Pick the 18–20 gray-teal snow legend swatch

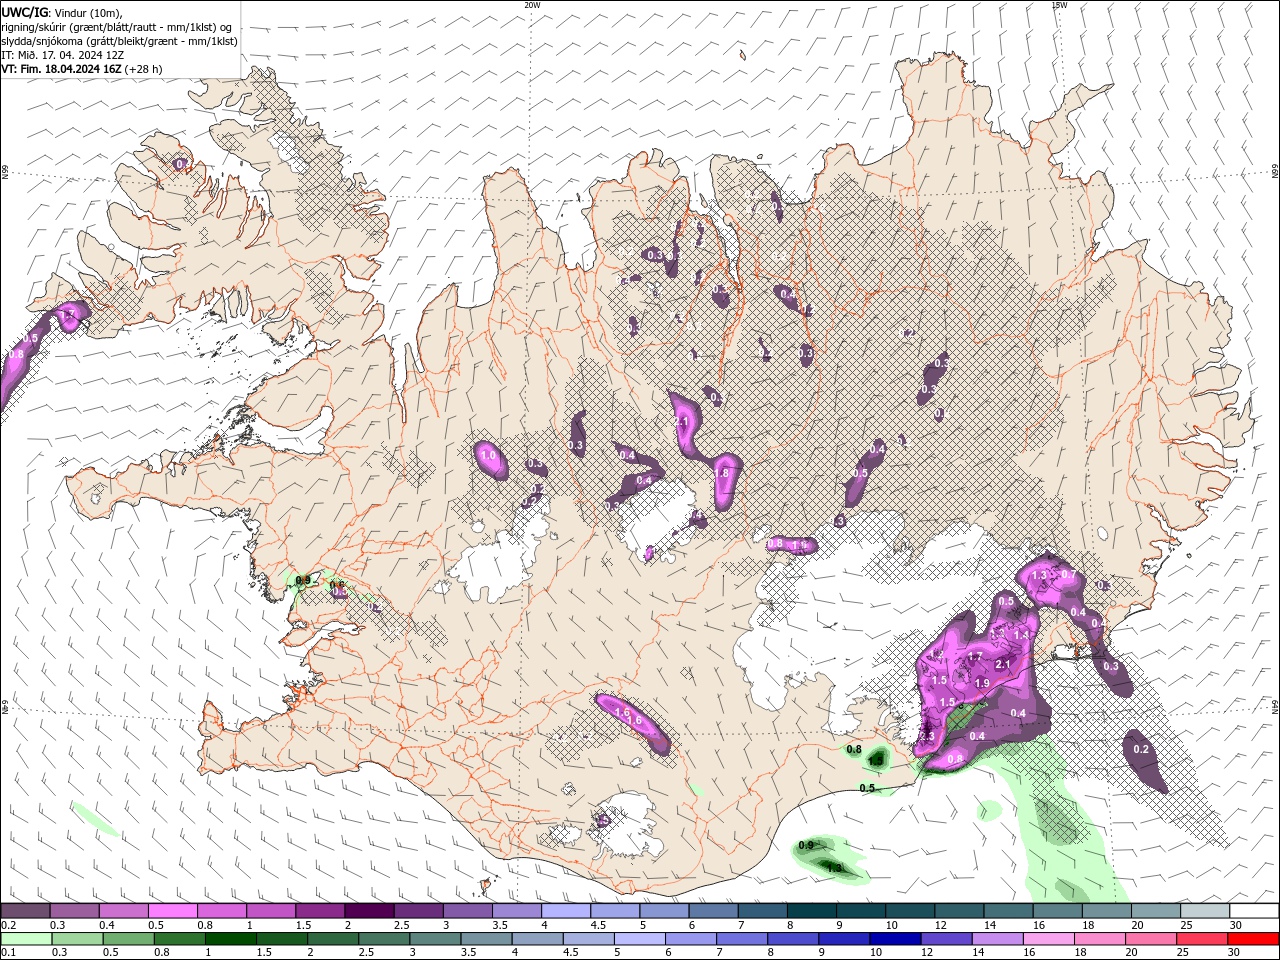1107,910
